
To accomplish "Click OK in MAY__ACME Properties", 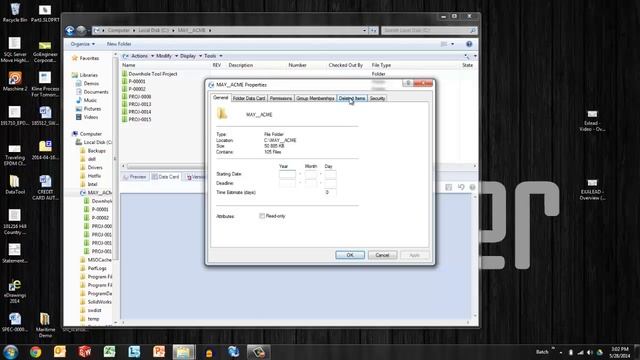I will tap(350, 255).
